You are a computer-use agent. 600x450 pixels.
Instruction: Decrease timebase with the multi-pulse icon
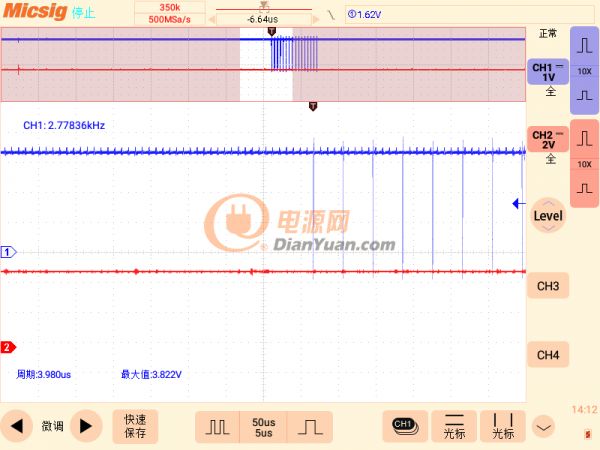pos(217,427)
